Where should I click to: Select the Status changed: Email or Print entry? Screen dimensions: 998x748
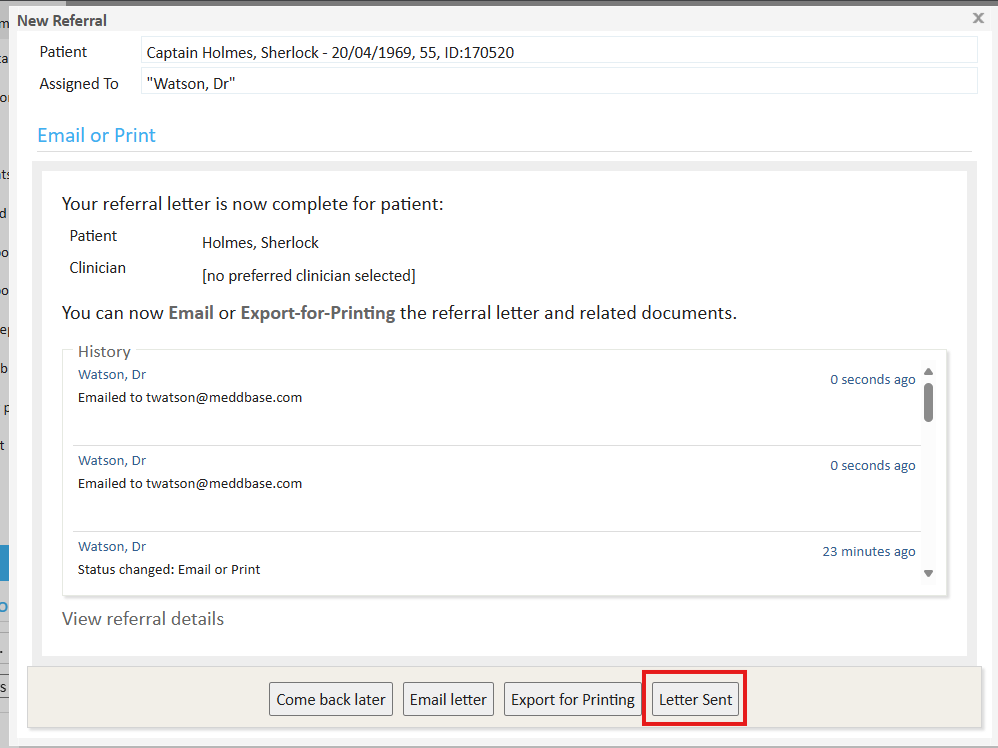169,570
